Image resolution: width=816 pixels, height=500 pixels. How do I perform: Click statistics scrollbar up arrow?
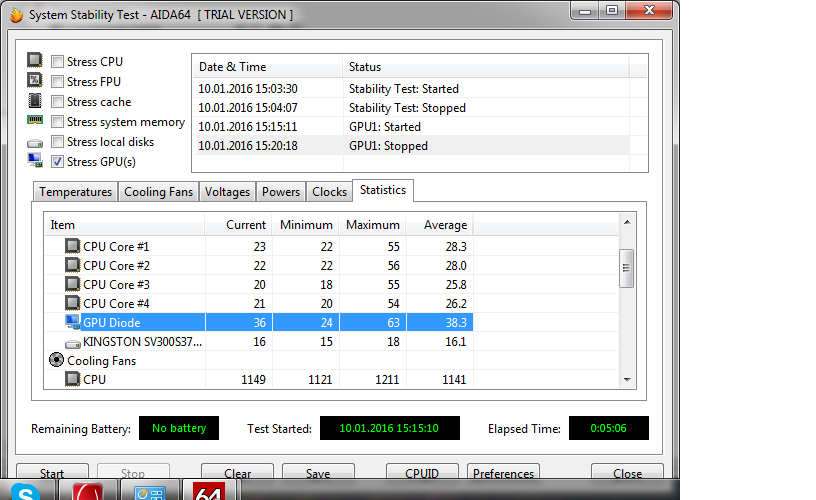627,222
